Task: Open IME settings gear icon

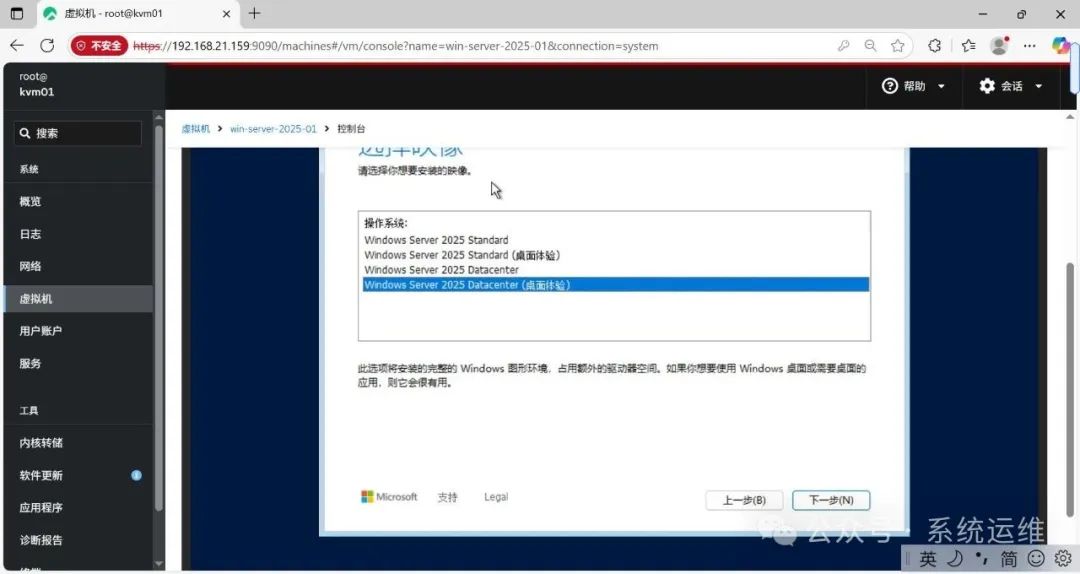Action: tap(1063, 558)
